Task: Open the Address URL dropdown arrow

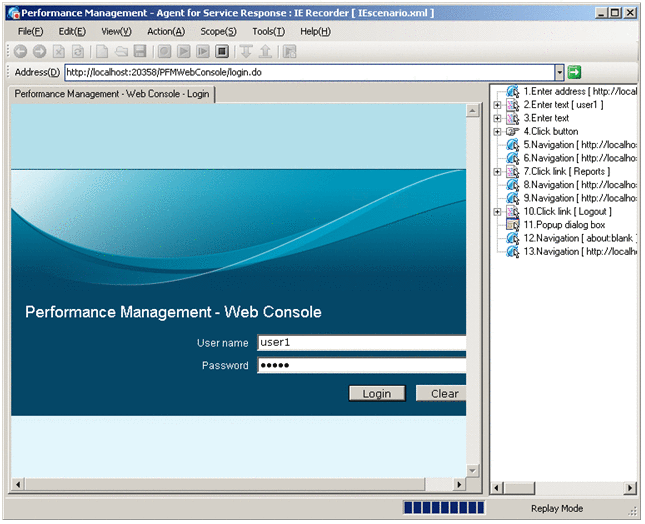Action: 560,72
